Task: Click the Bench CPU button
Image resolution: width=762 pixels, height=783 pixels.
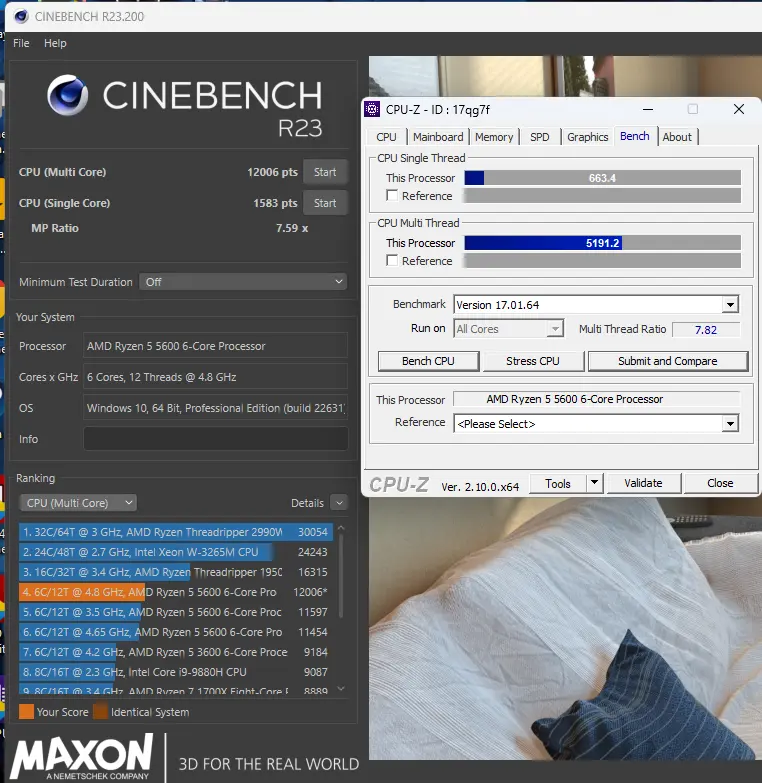Action: point(428,361)
